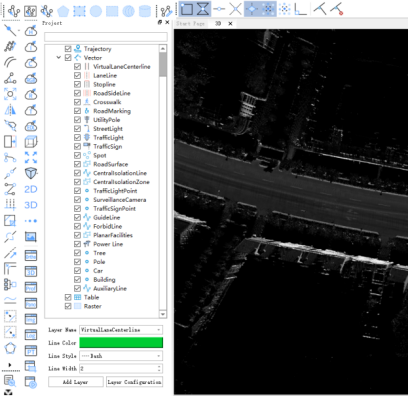Click the green Line Color swatch
Viewport: 408px width, 397px height.
(x=121, y=343)
